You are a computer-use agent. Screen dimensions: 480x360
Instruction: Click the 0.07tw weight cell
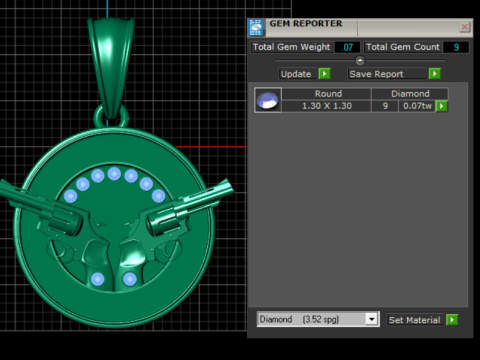[x=417, y=106]
